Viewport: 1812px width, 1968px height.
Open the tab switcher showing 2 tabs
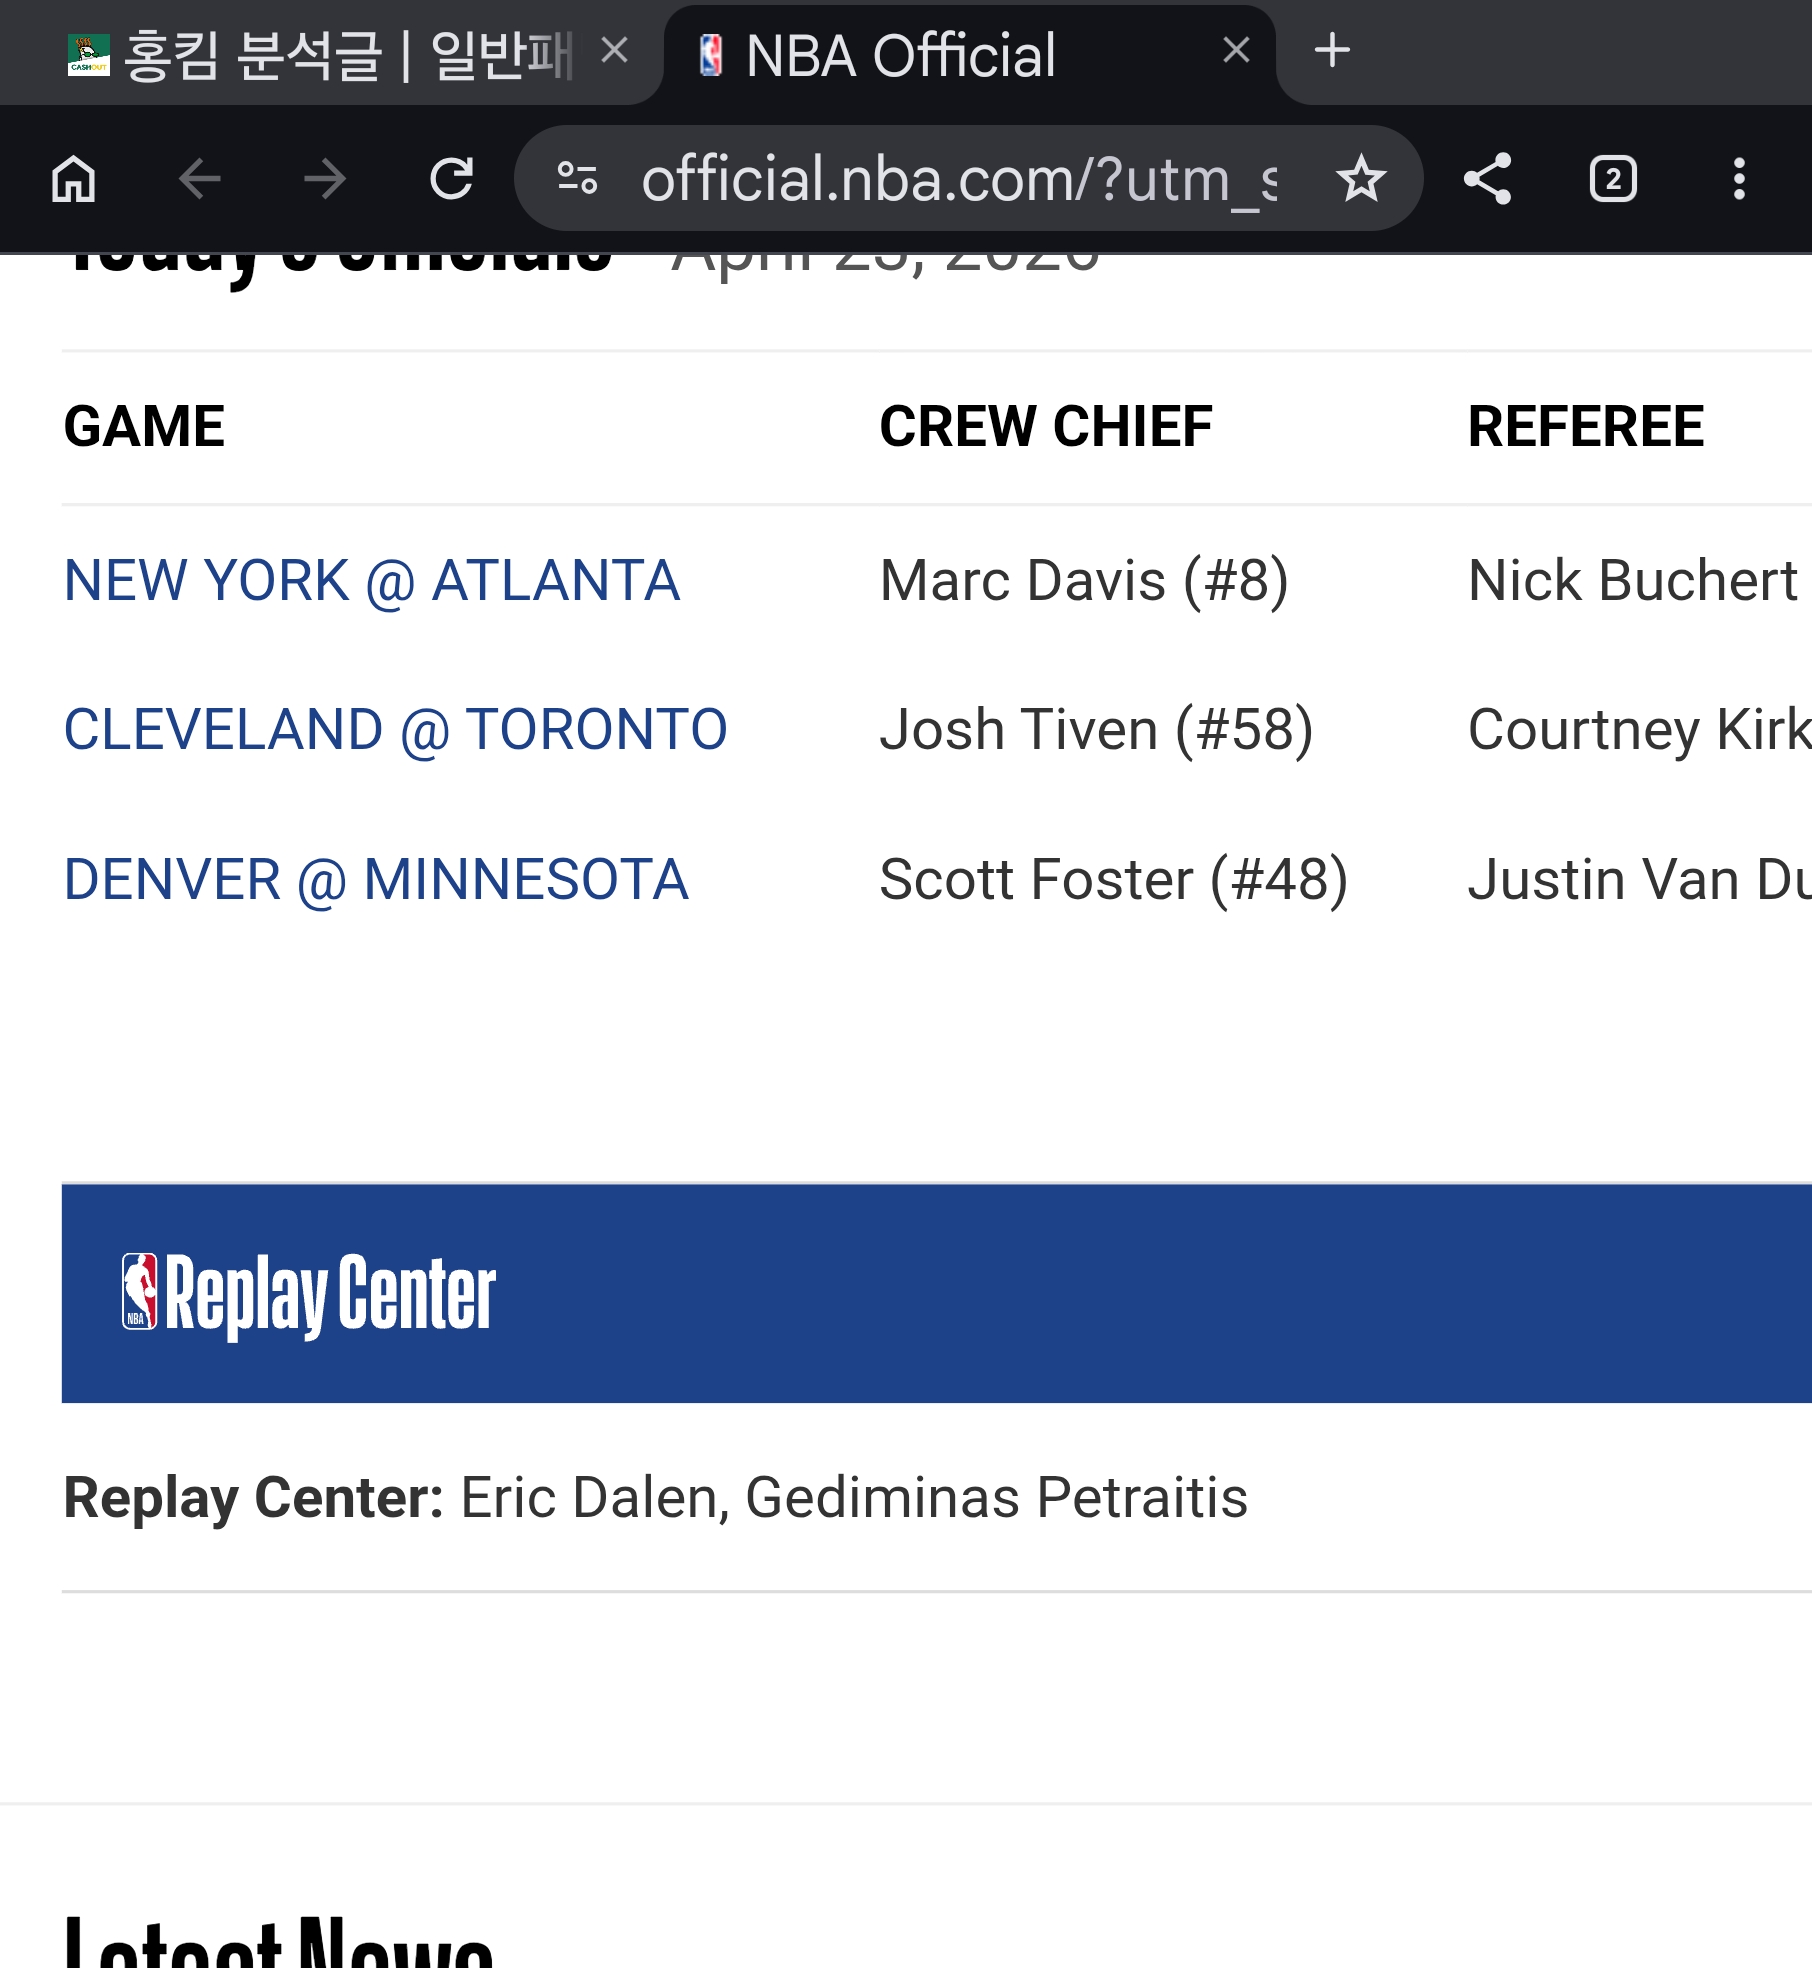tap(1613, 179)
